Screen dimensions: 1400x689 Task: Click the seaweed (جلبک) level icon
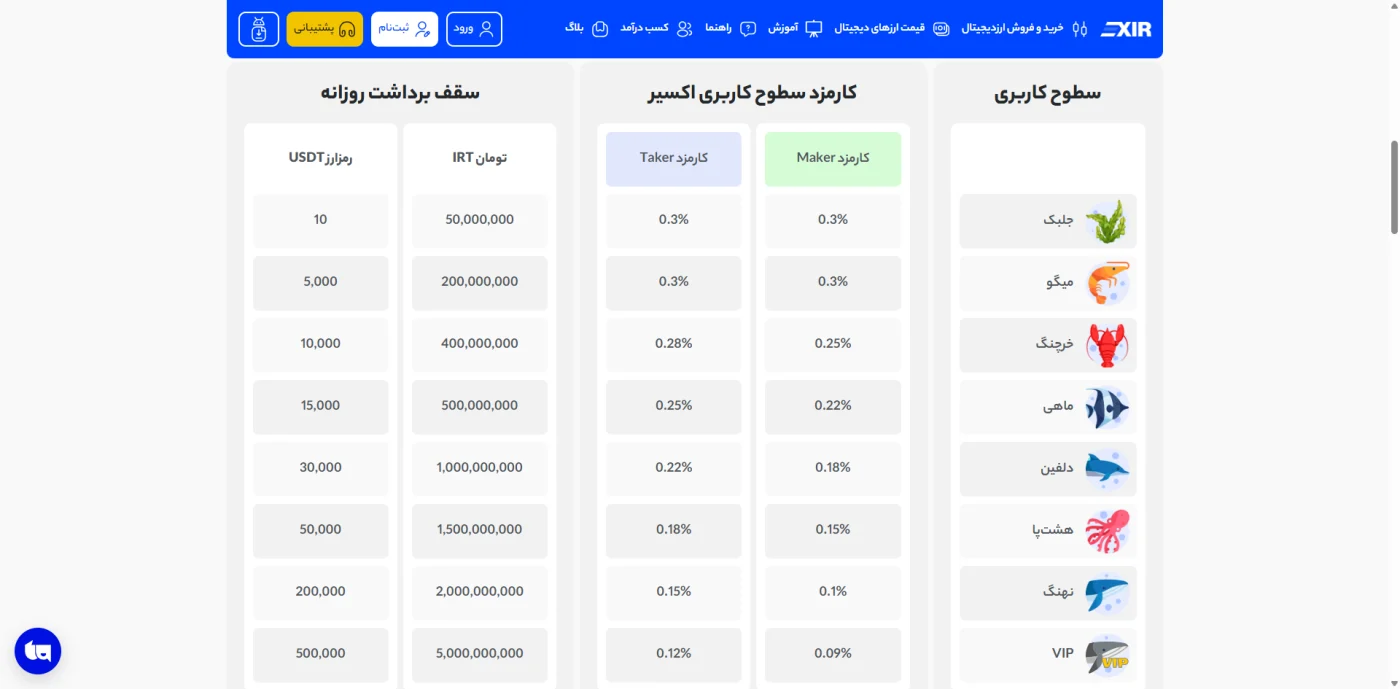point(1106,221)
